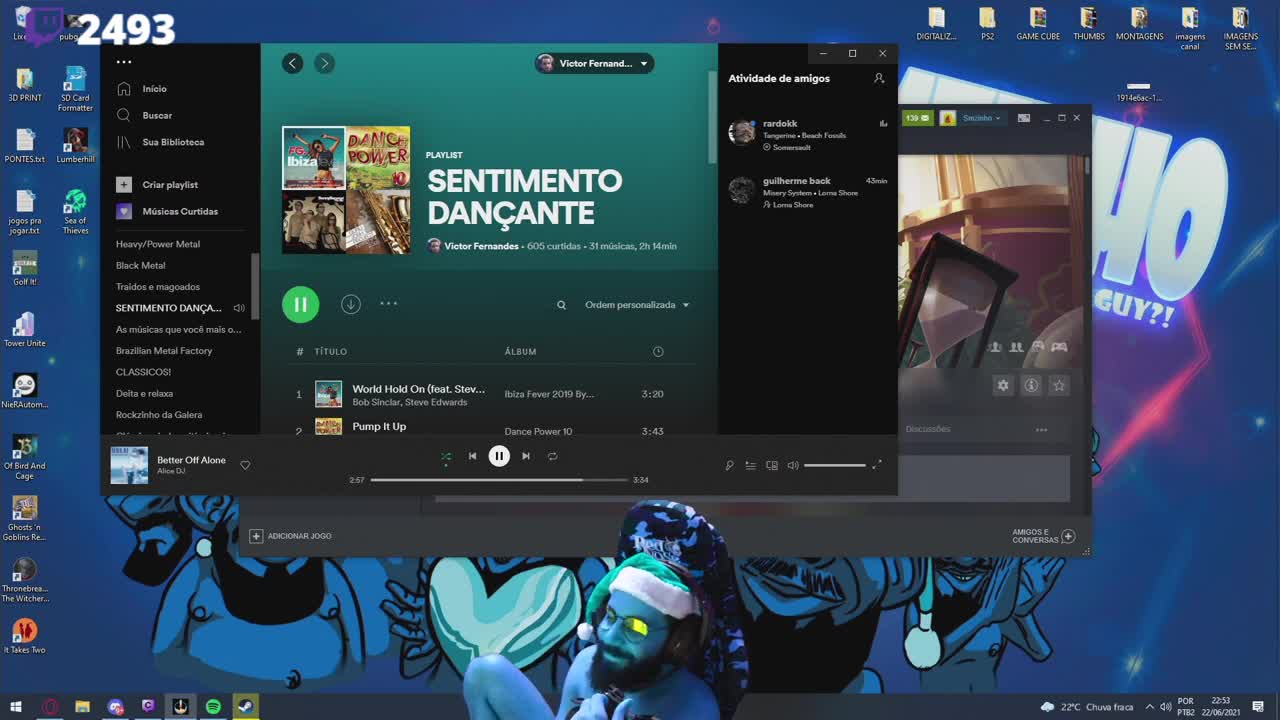1280x720 pixels.
Task: Click Criar playlist plus icon
Action: [124, 184]
